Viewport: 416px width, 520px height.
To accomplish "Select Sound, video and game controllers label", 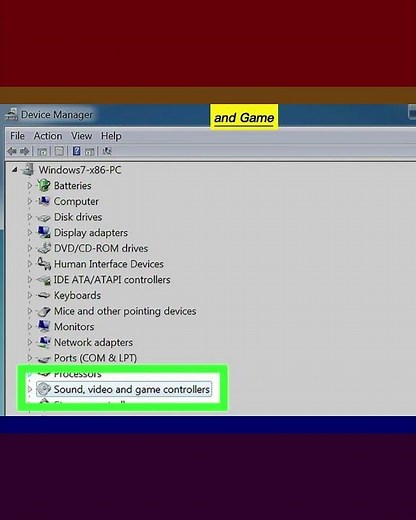I will coord(132,389).
